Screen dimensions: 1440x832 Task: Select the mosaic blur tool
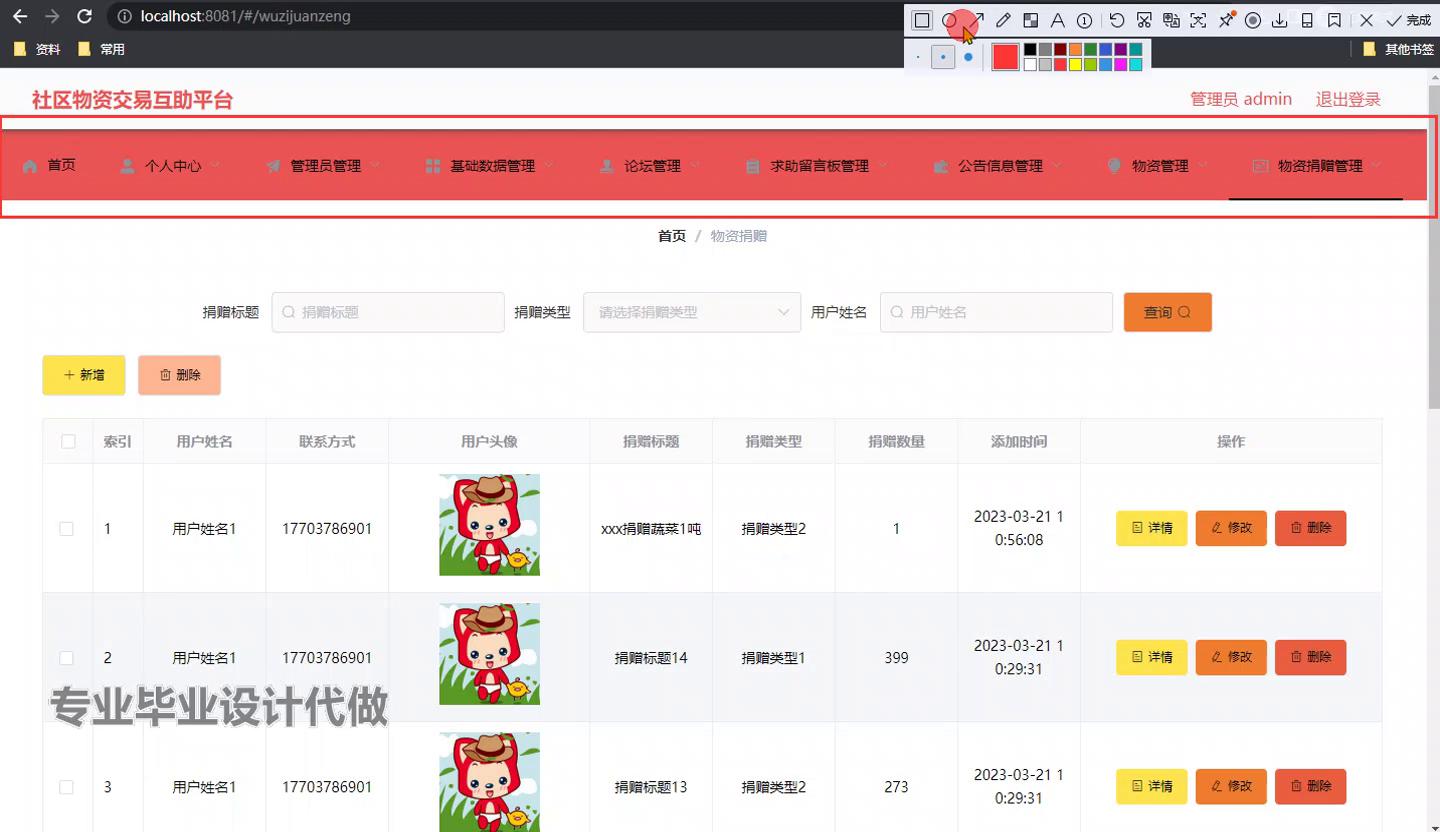coord(1031,20)
